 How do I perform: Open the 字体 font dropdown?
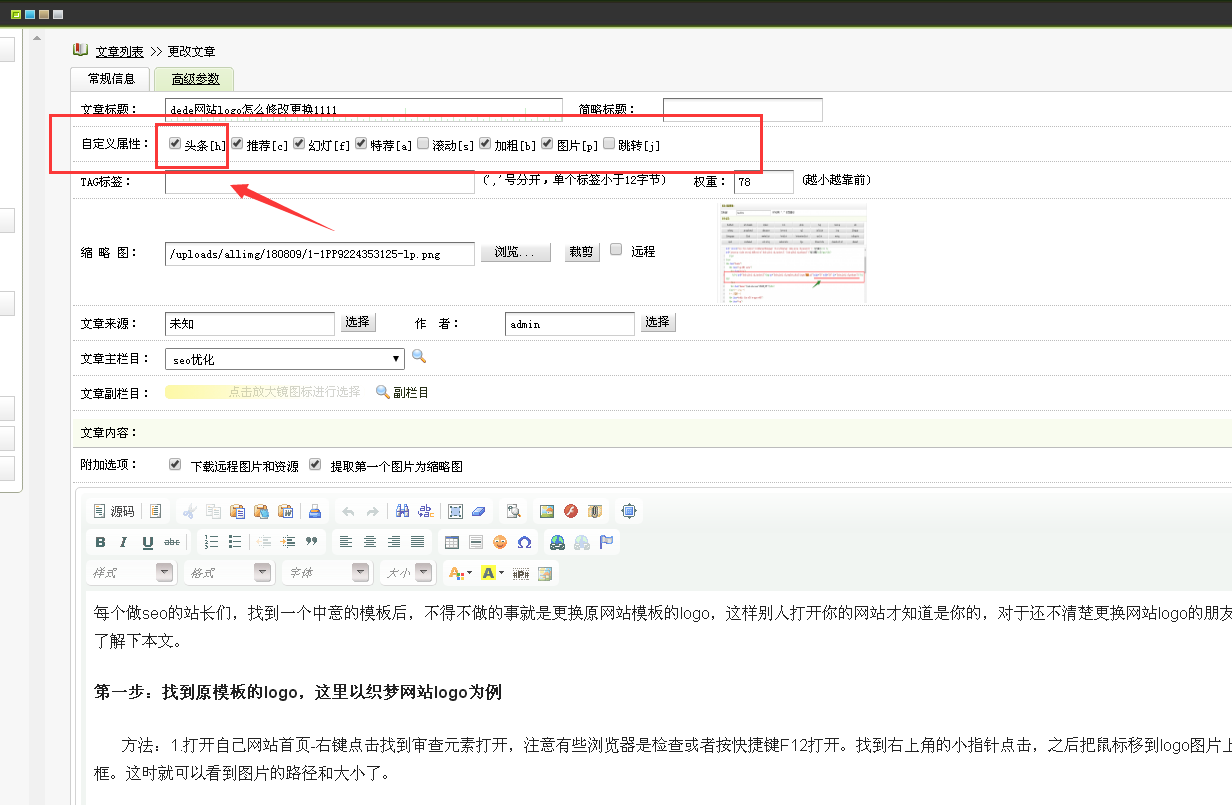point(327,573)
